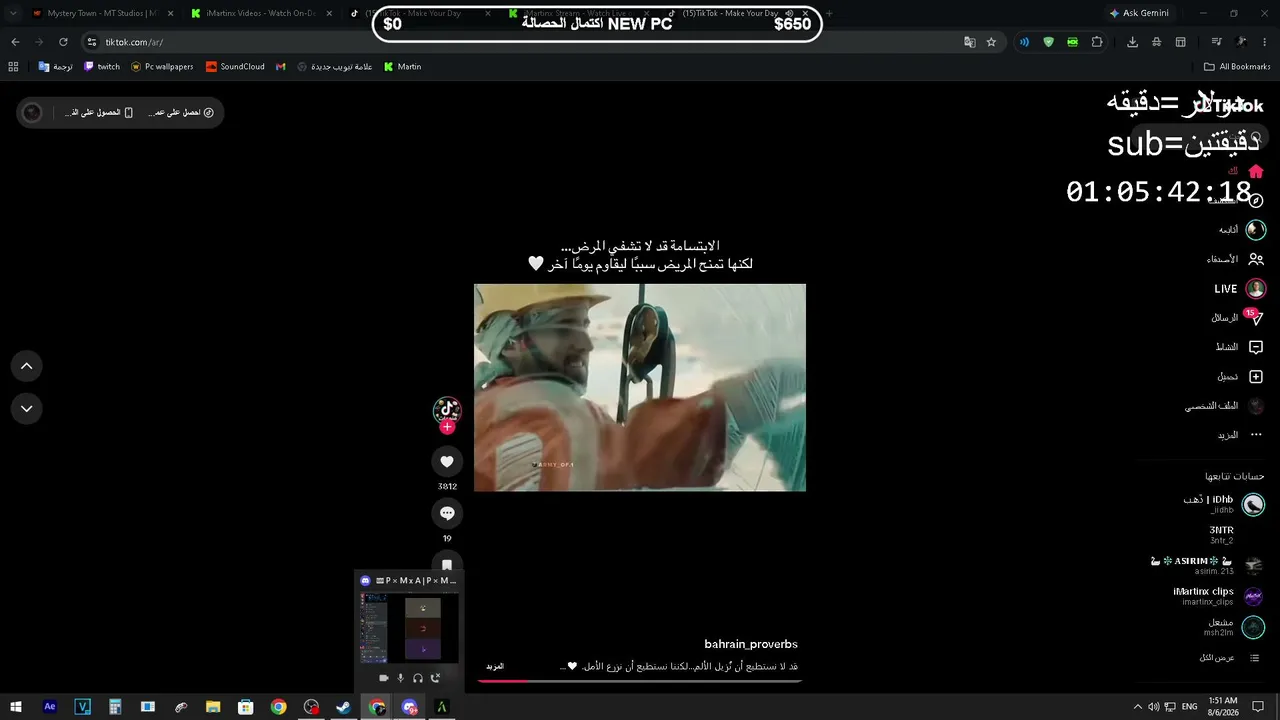
Task: Open the Pc wallpapers bookmark
Action: [x=162, y=67]
